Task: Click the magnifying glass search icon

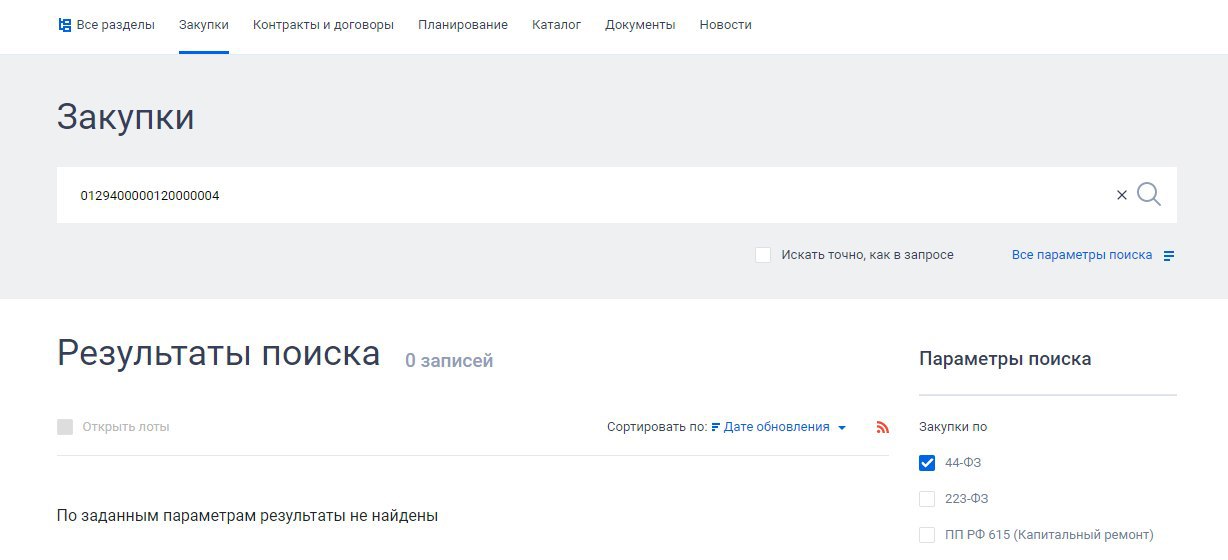Action: click(1149, 195)
